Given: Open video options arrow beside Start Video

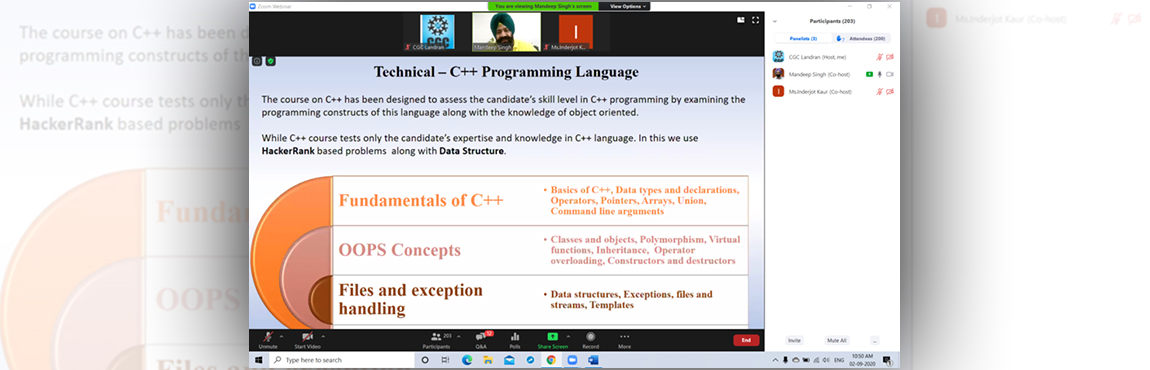Looking at the screenshot, I should (323, 335).
